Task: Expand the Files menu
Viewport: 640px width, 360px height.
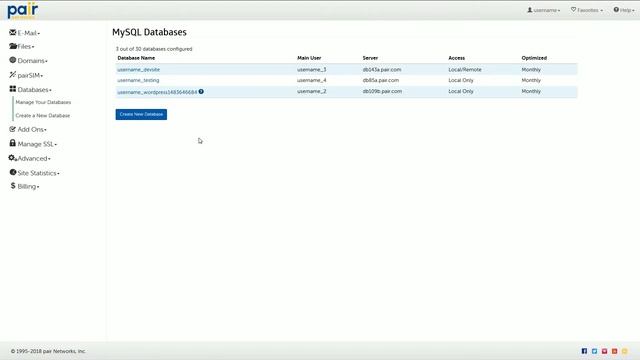Action: [25, 47]
